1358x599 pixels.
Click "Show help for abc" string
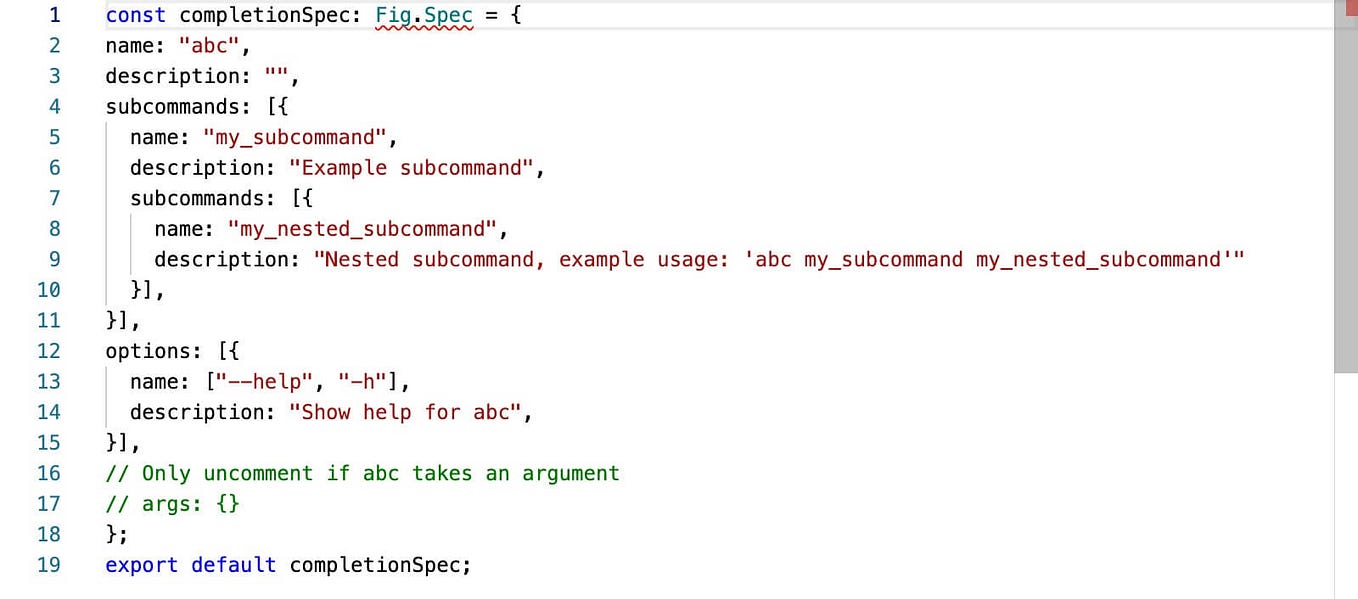click(x=405, y=411)
